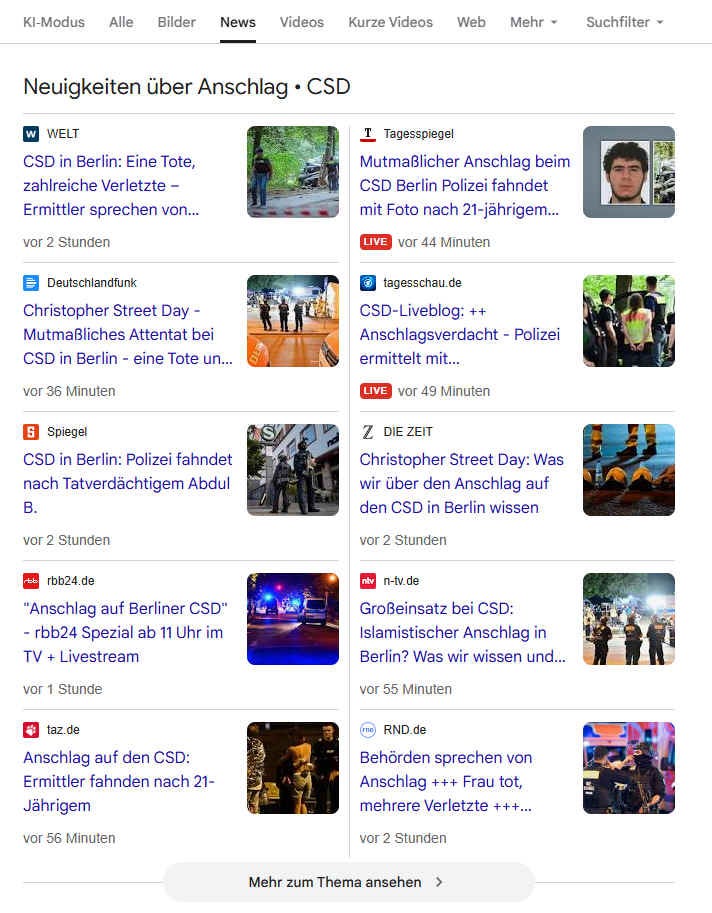Click the DIE ZEIT source logo icon
712x913 pixels.
367,432
